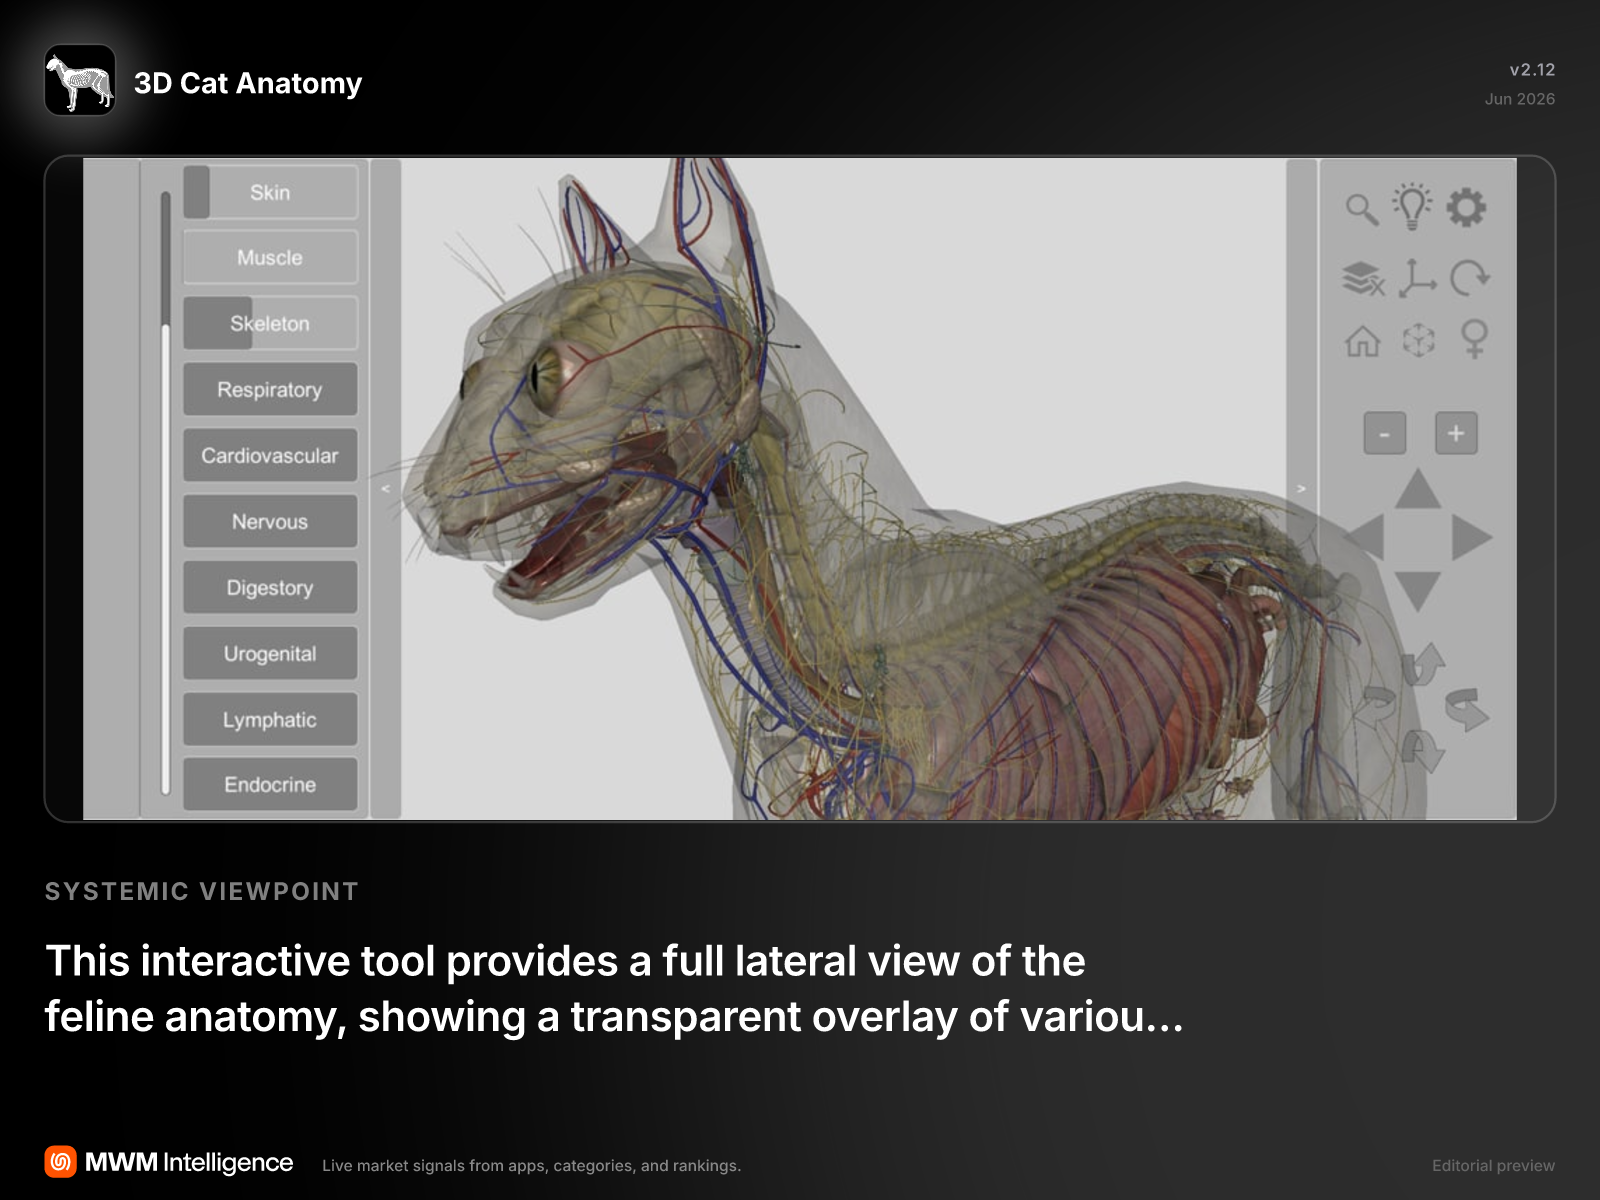1600x1200 pixels.
Task: Toggle the Urogenital system layer
Action: [x=270, y=653]
